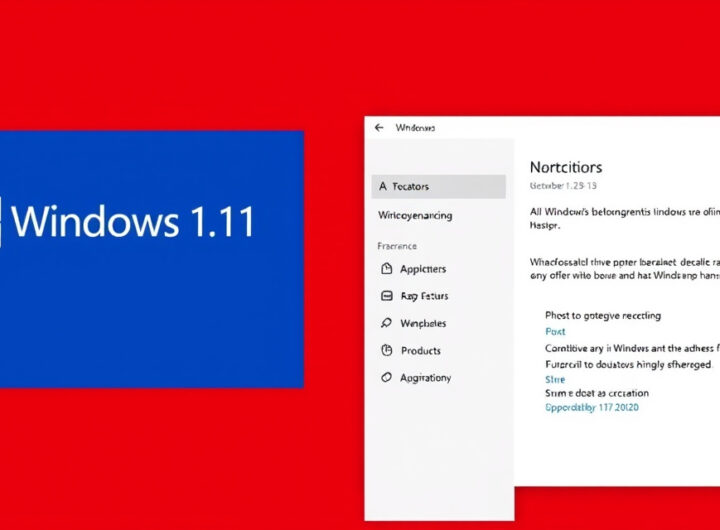Click the 'Srim e doat as crcation' text
Screen dimensions: 720x530
pos(597,393)
